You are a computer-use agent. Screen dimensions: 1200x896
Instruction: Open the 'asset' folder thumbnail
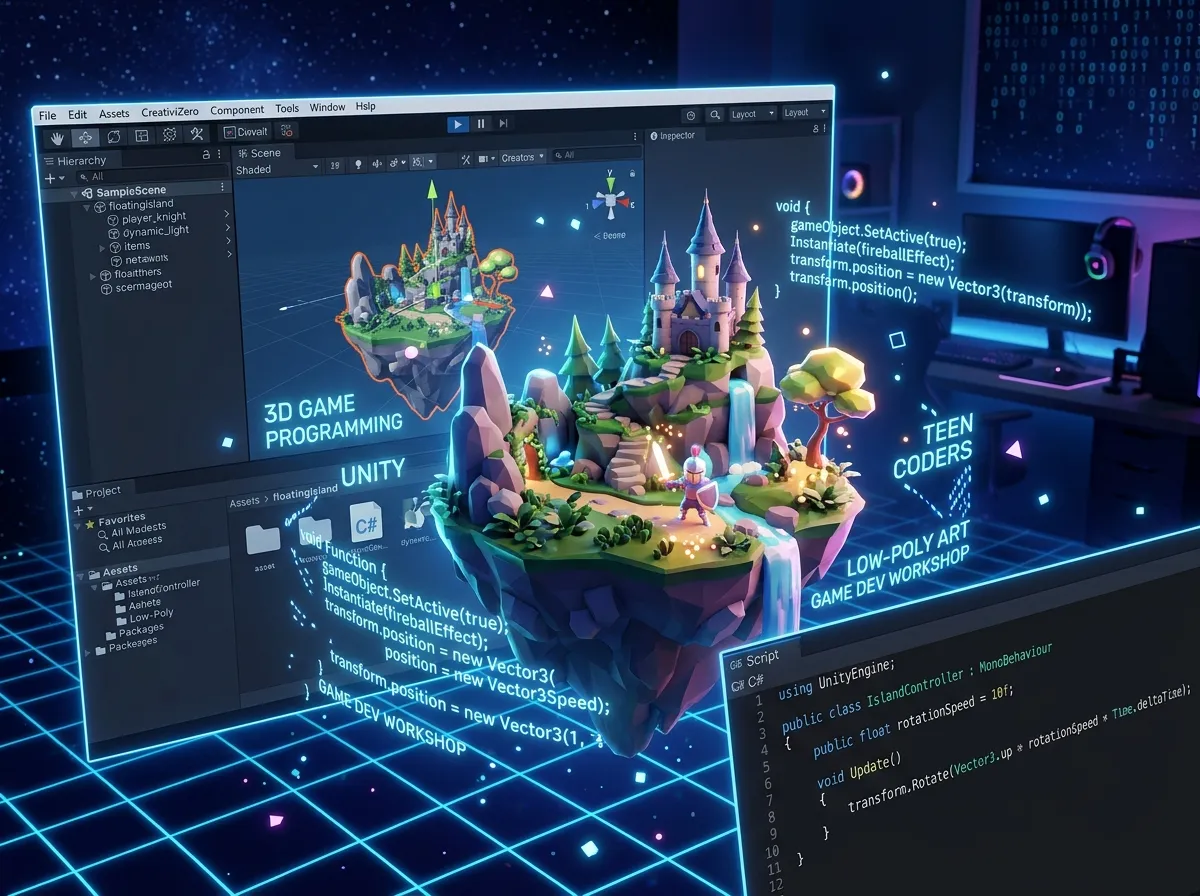(263, 541)
